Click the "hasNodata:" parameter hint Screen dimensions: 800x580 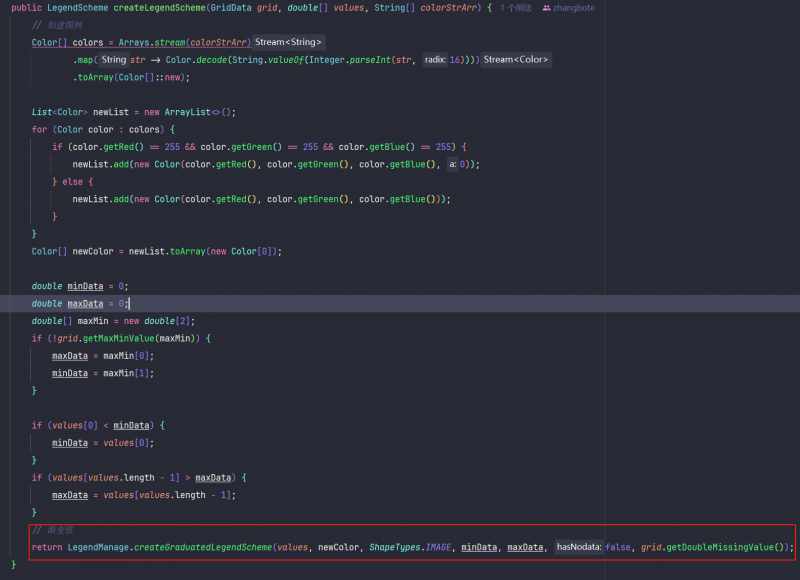coord(579,547)
